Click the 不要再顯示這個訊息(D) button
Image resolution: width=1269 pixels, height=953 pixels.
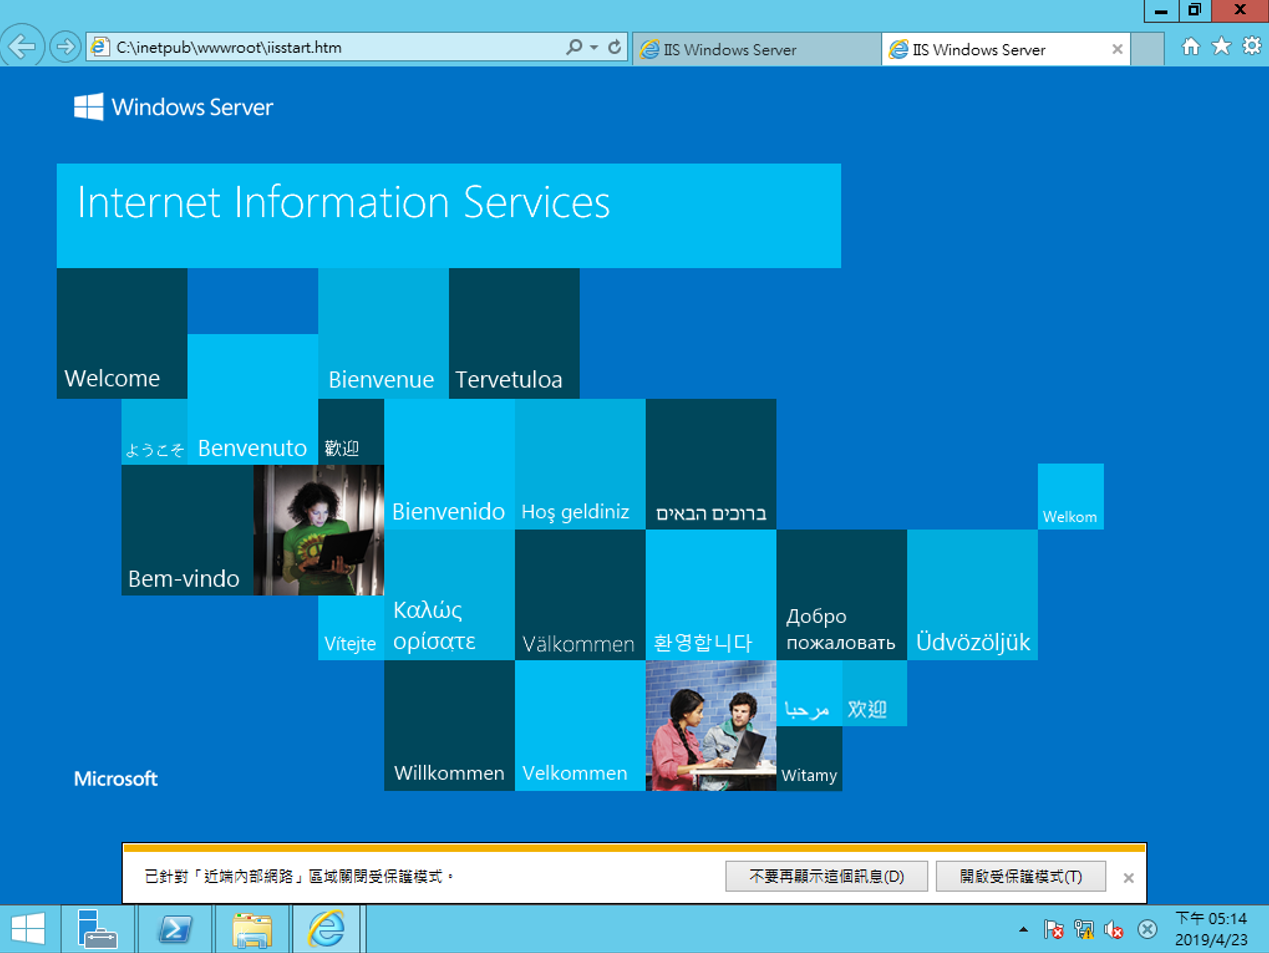(x=827, y=876)
